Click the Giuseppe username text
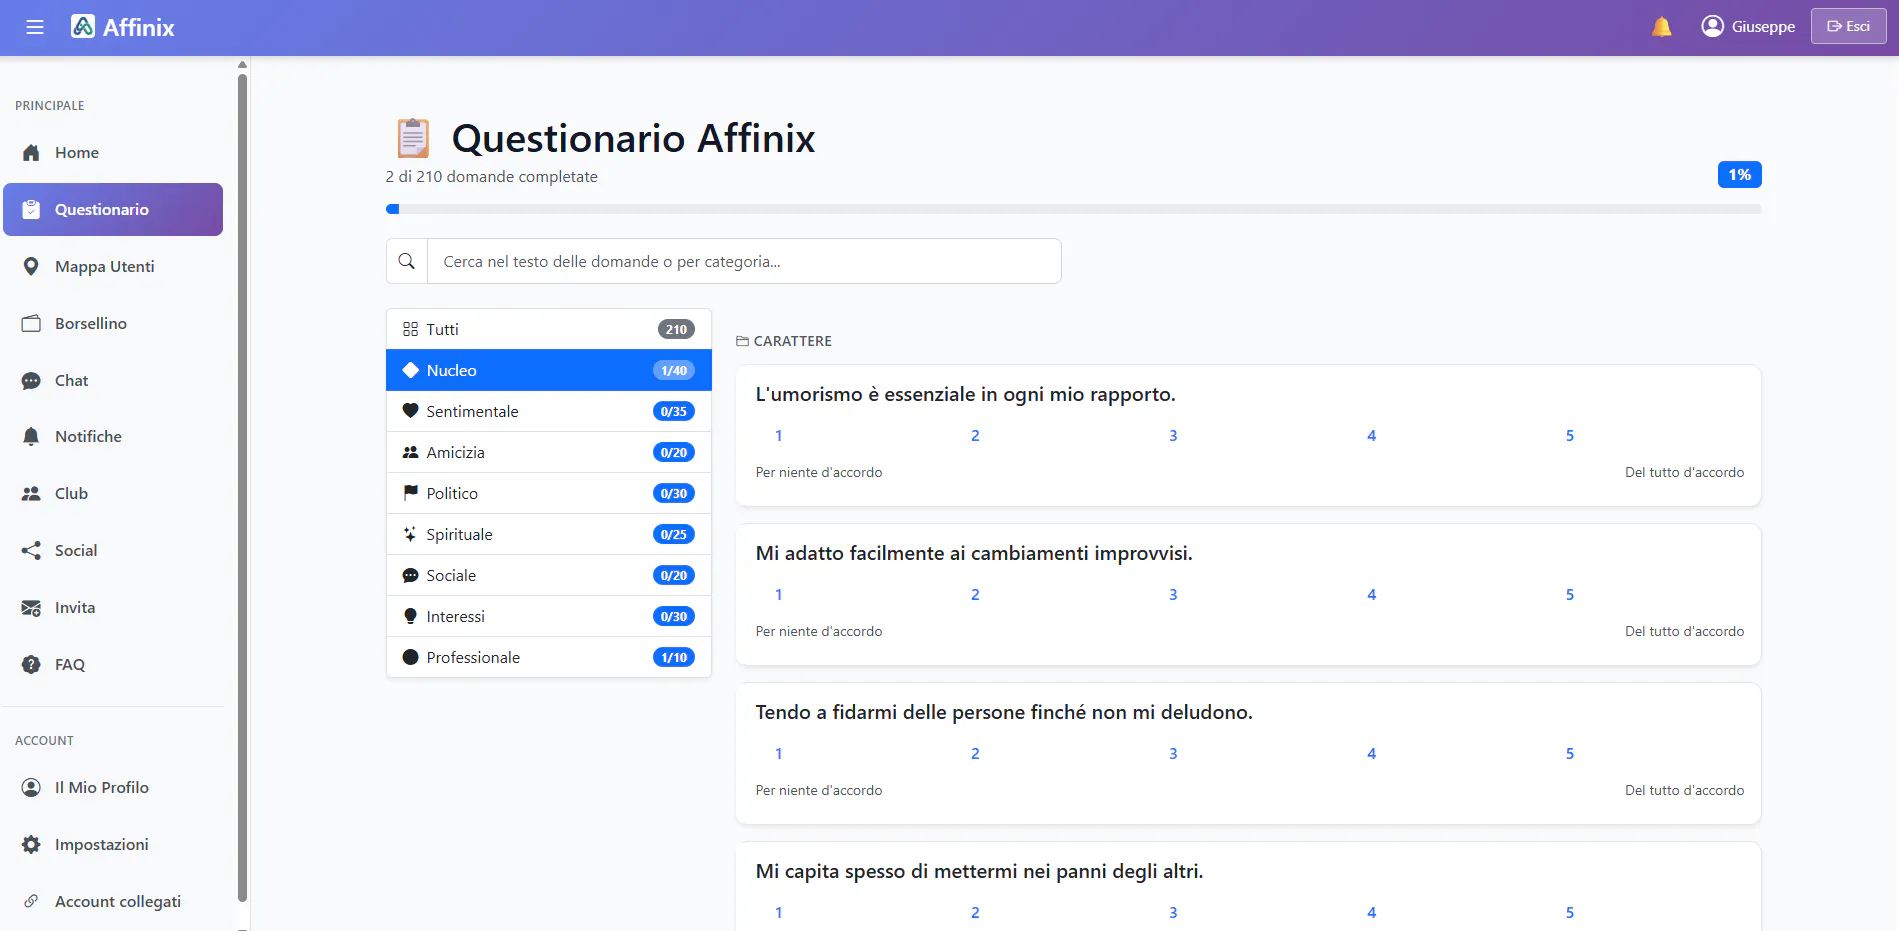The width and height of the screenshot is (1899, 931). pos(1763,27)
